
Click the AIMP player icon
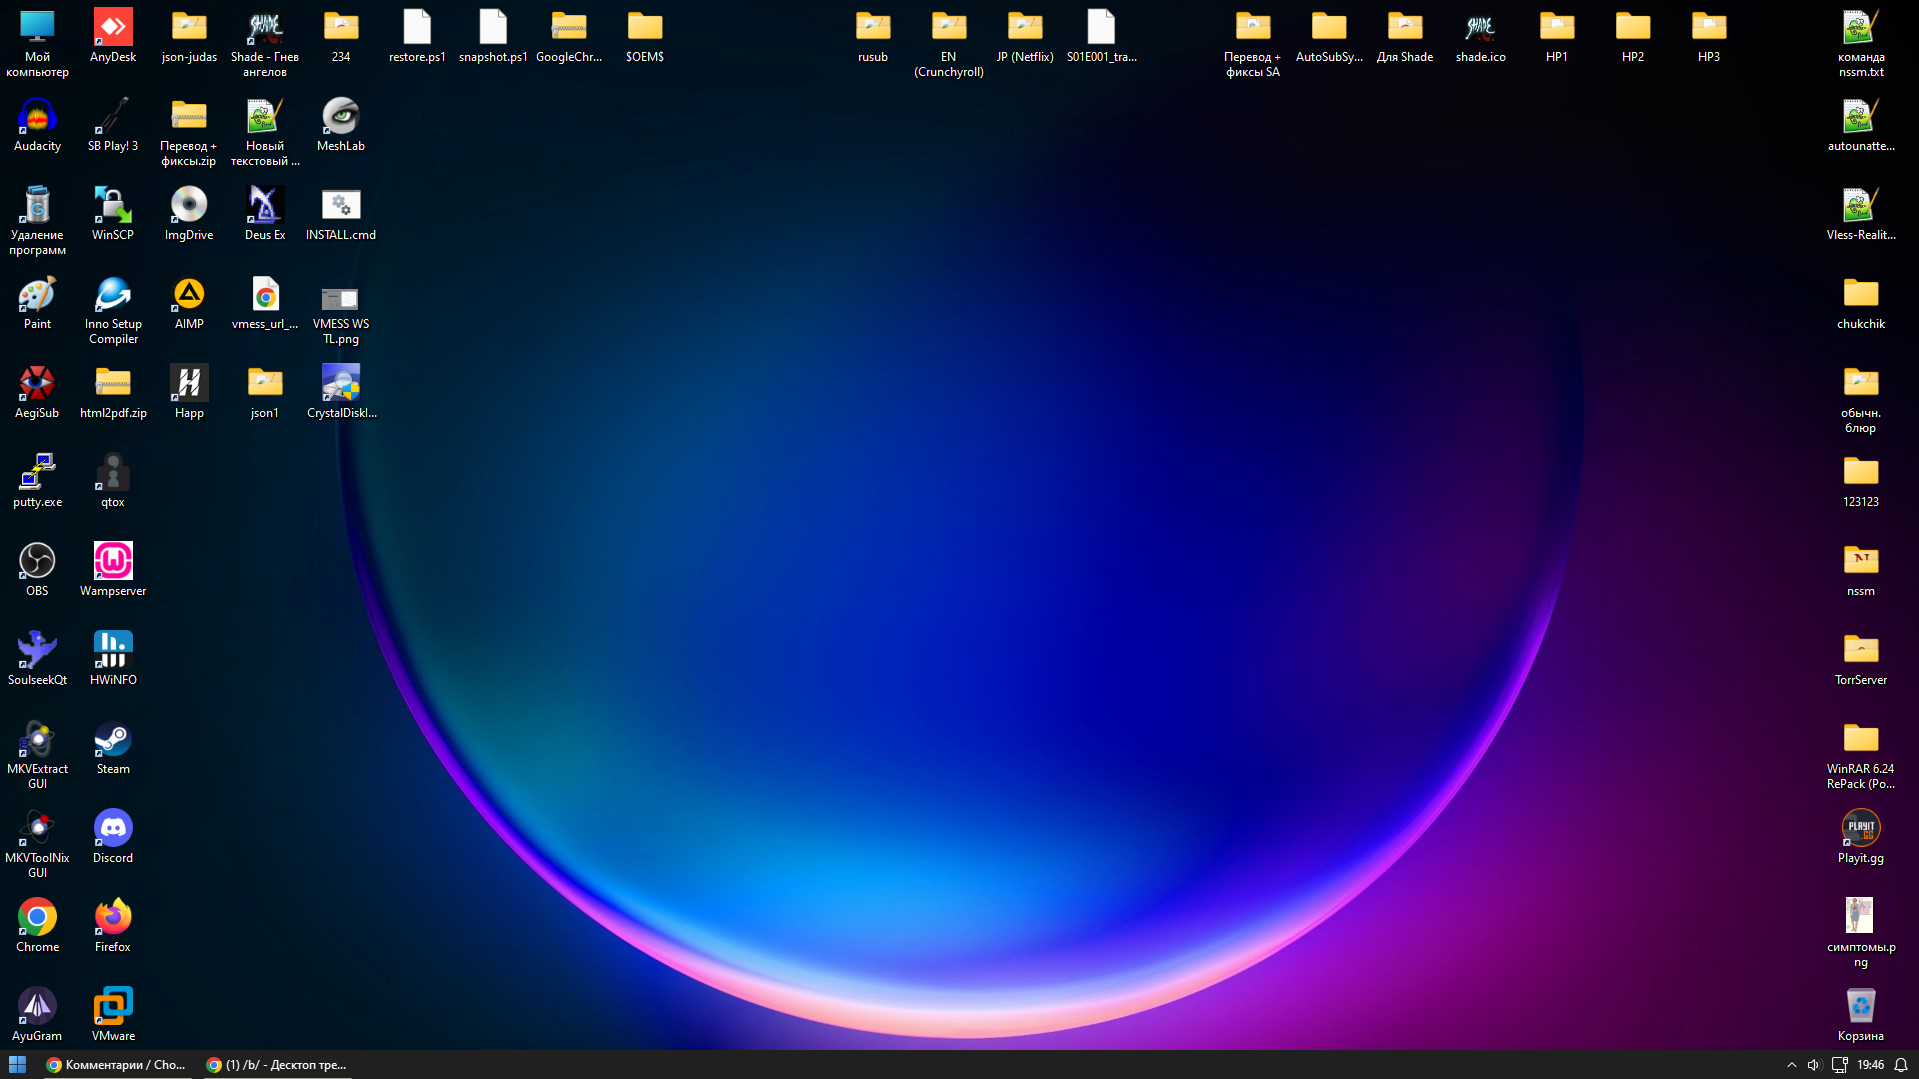[189, 296]
